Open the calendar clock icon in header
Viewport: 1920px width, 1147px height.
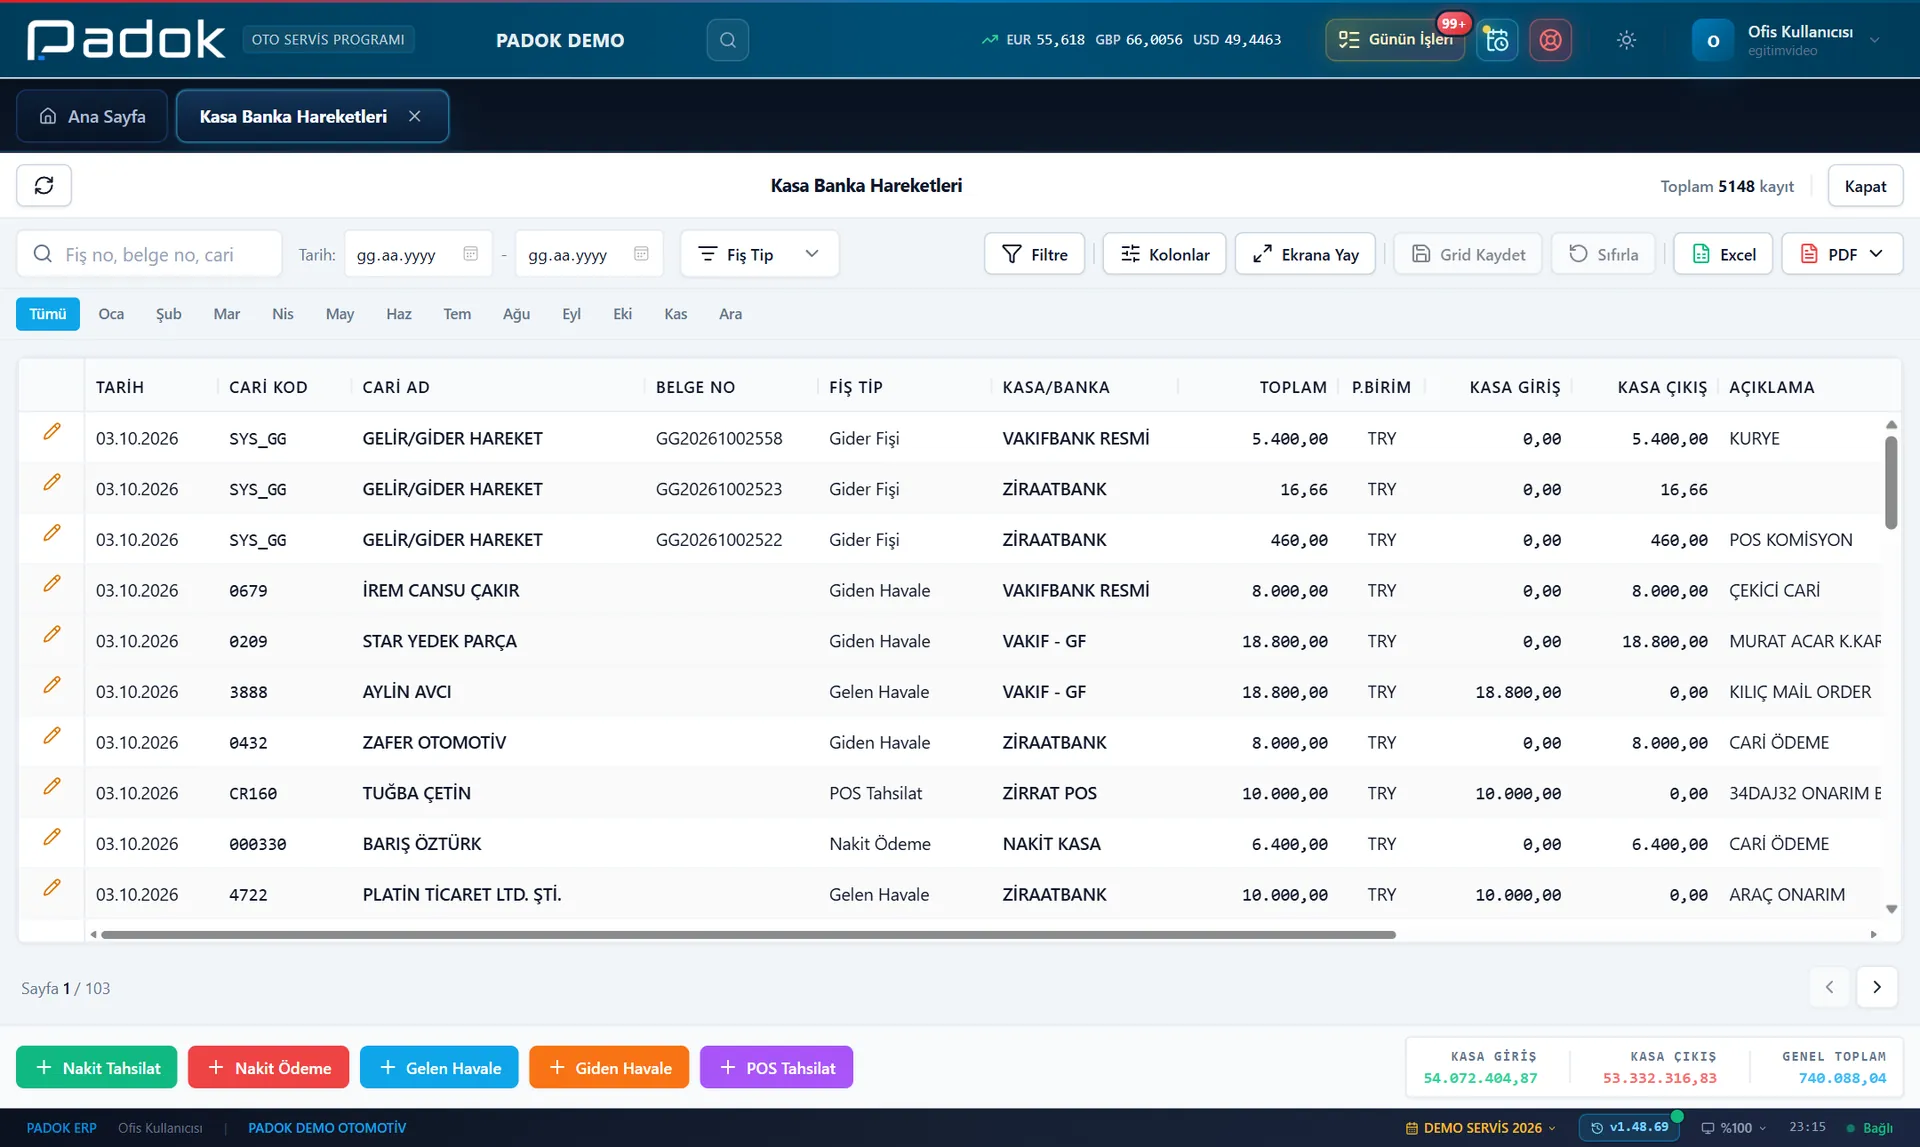click(1497, 40)
